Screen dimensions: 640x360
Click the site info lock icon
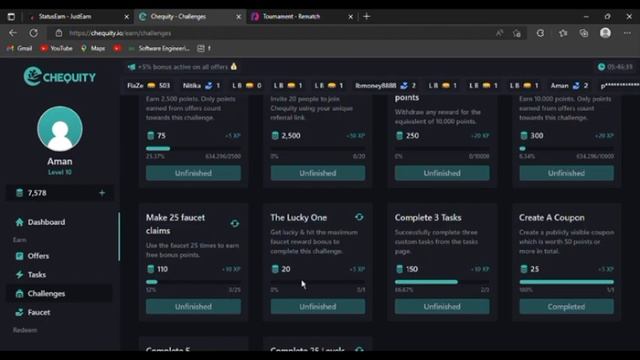tap(59, 33)
